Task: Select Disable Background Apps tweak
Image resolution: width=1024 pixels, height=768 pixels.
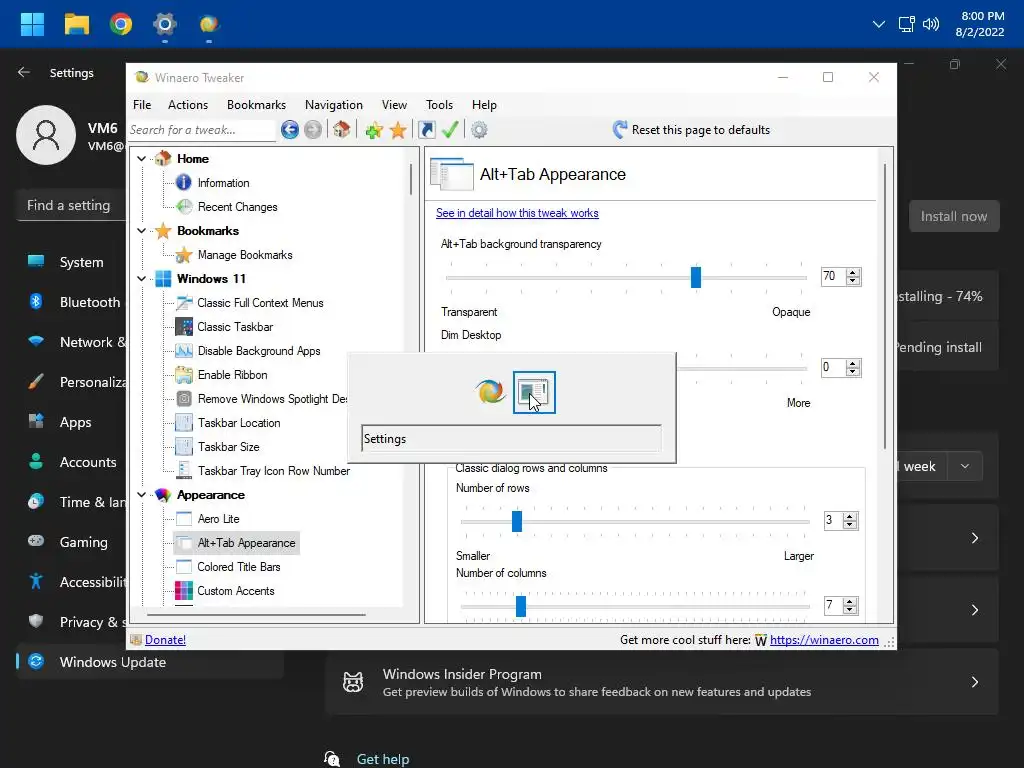Action: click(x=259, y=351)
